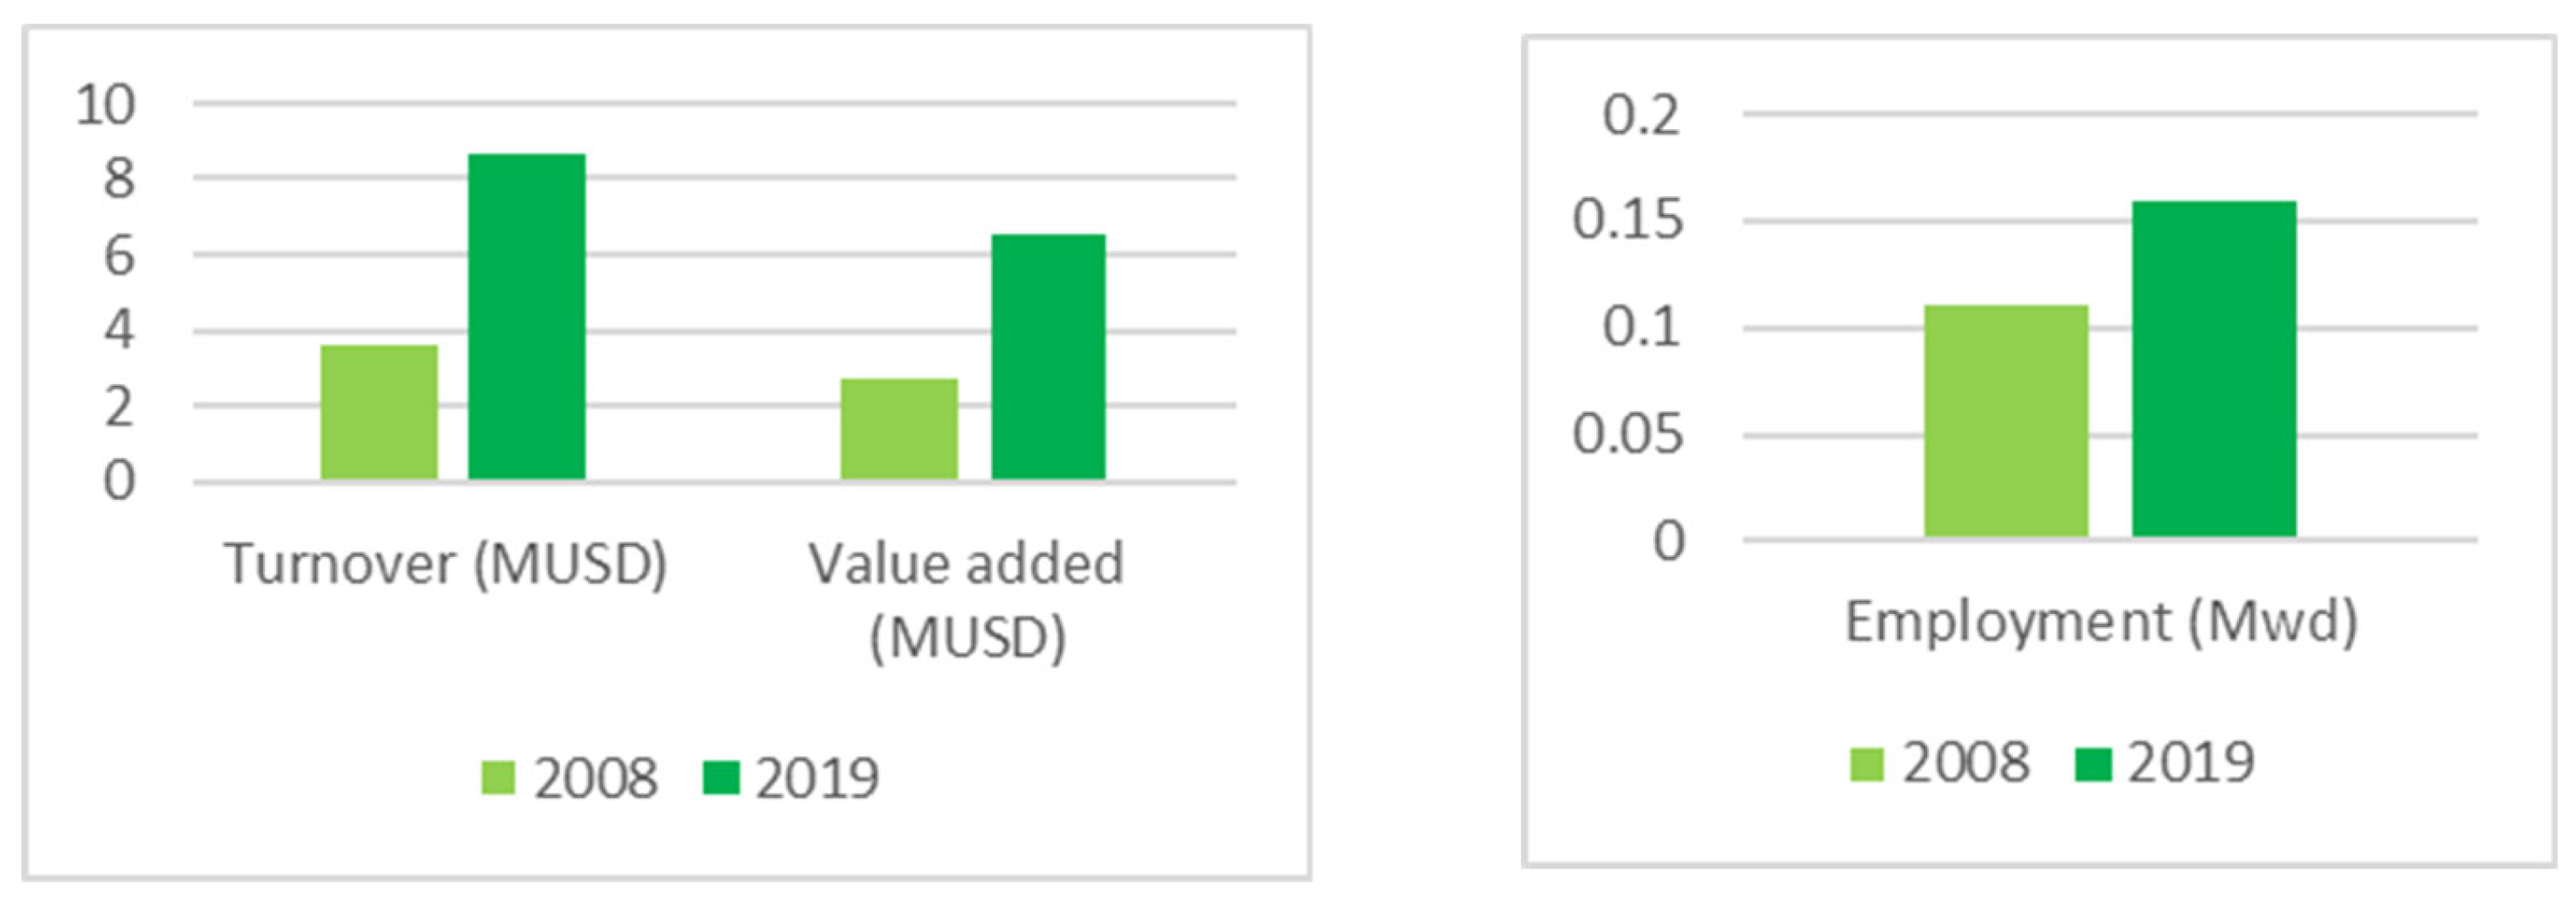Click 2019 legend swatch in Employment chart
Screen dimensions: 2576x908
pyautogui.click(x=2092, y=763)
